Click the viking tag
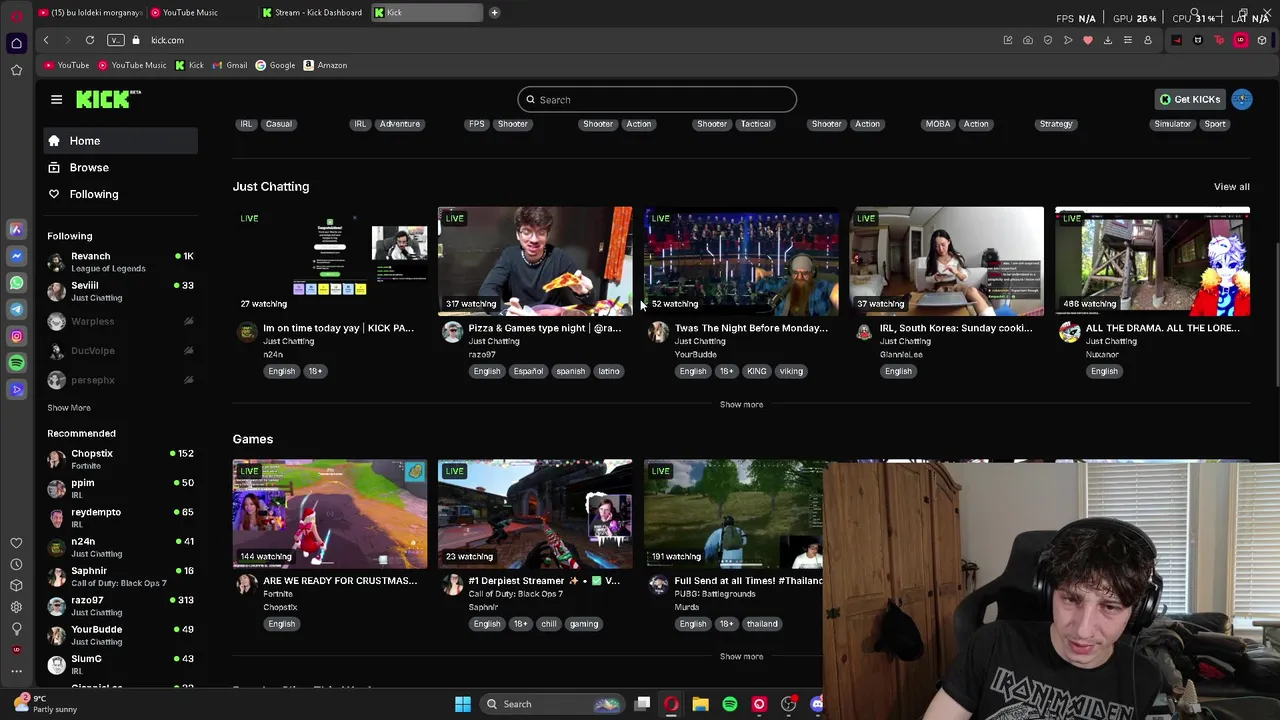1280x720 pixels. 791,371
